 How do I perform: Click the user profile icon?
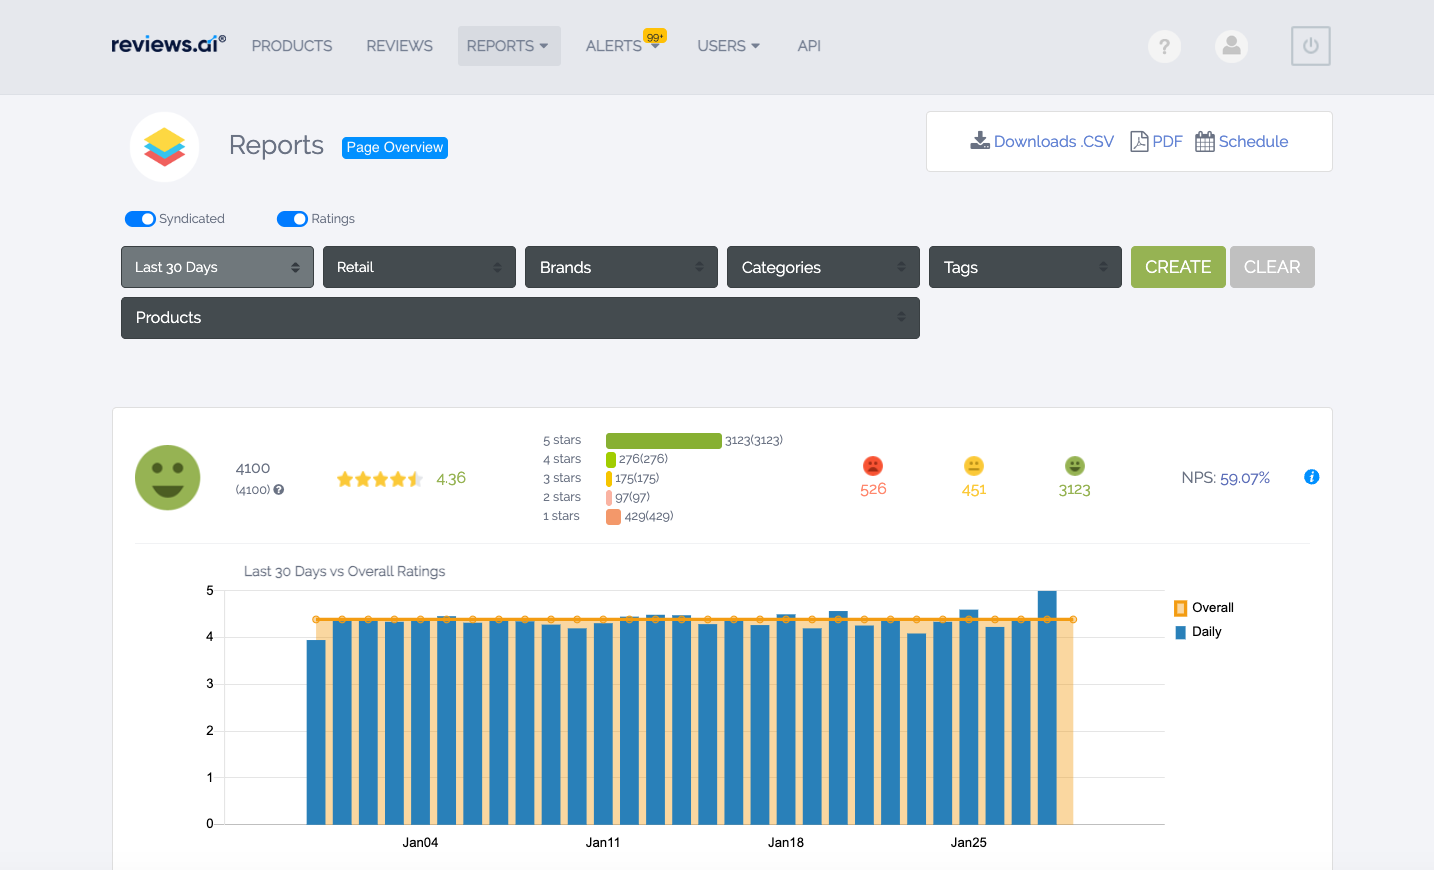click(x=1231, y=46)
